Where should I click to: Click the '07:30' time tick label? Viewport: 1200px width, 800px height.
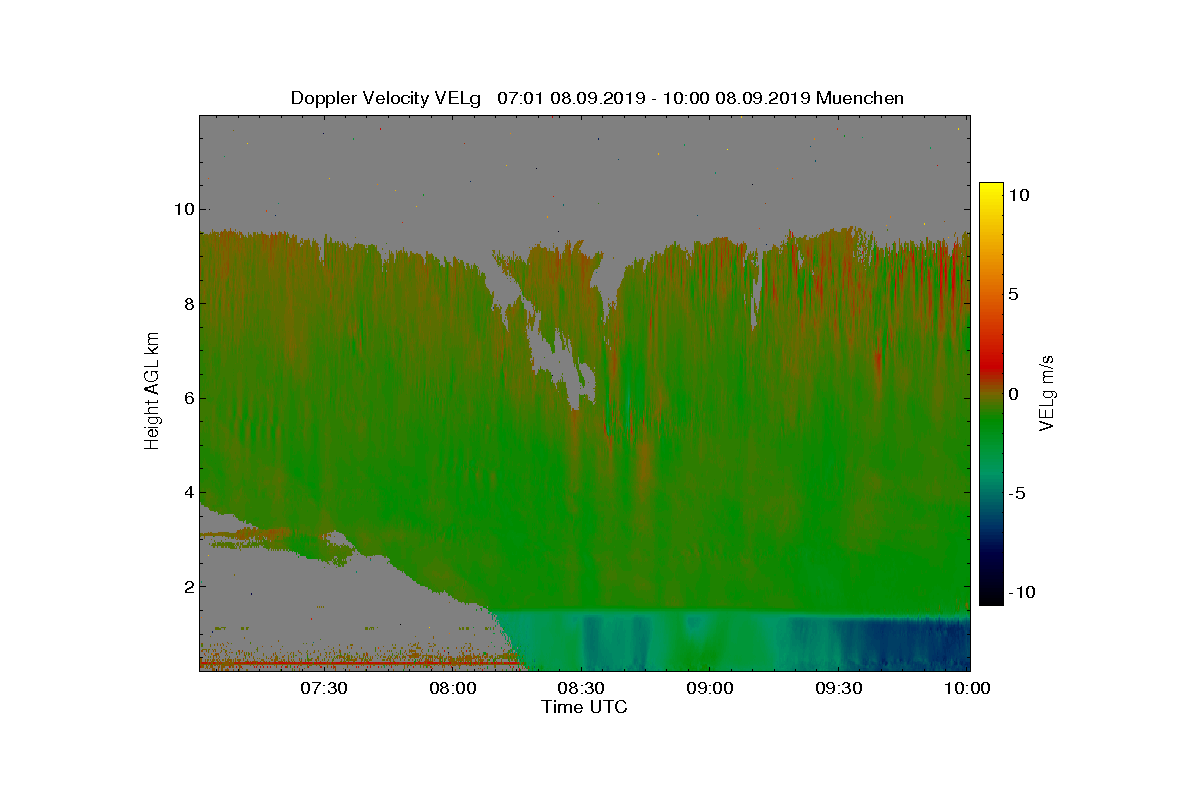click(x=323, y=689)
